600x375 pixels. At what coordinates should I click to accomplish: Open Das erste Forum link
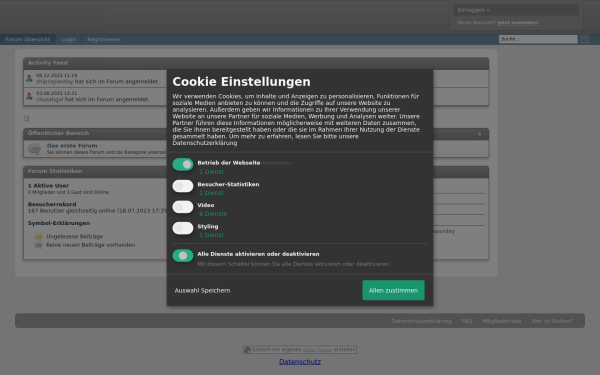pyautogui.click(x=72, y=146)
